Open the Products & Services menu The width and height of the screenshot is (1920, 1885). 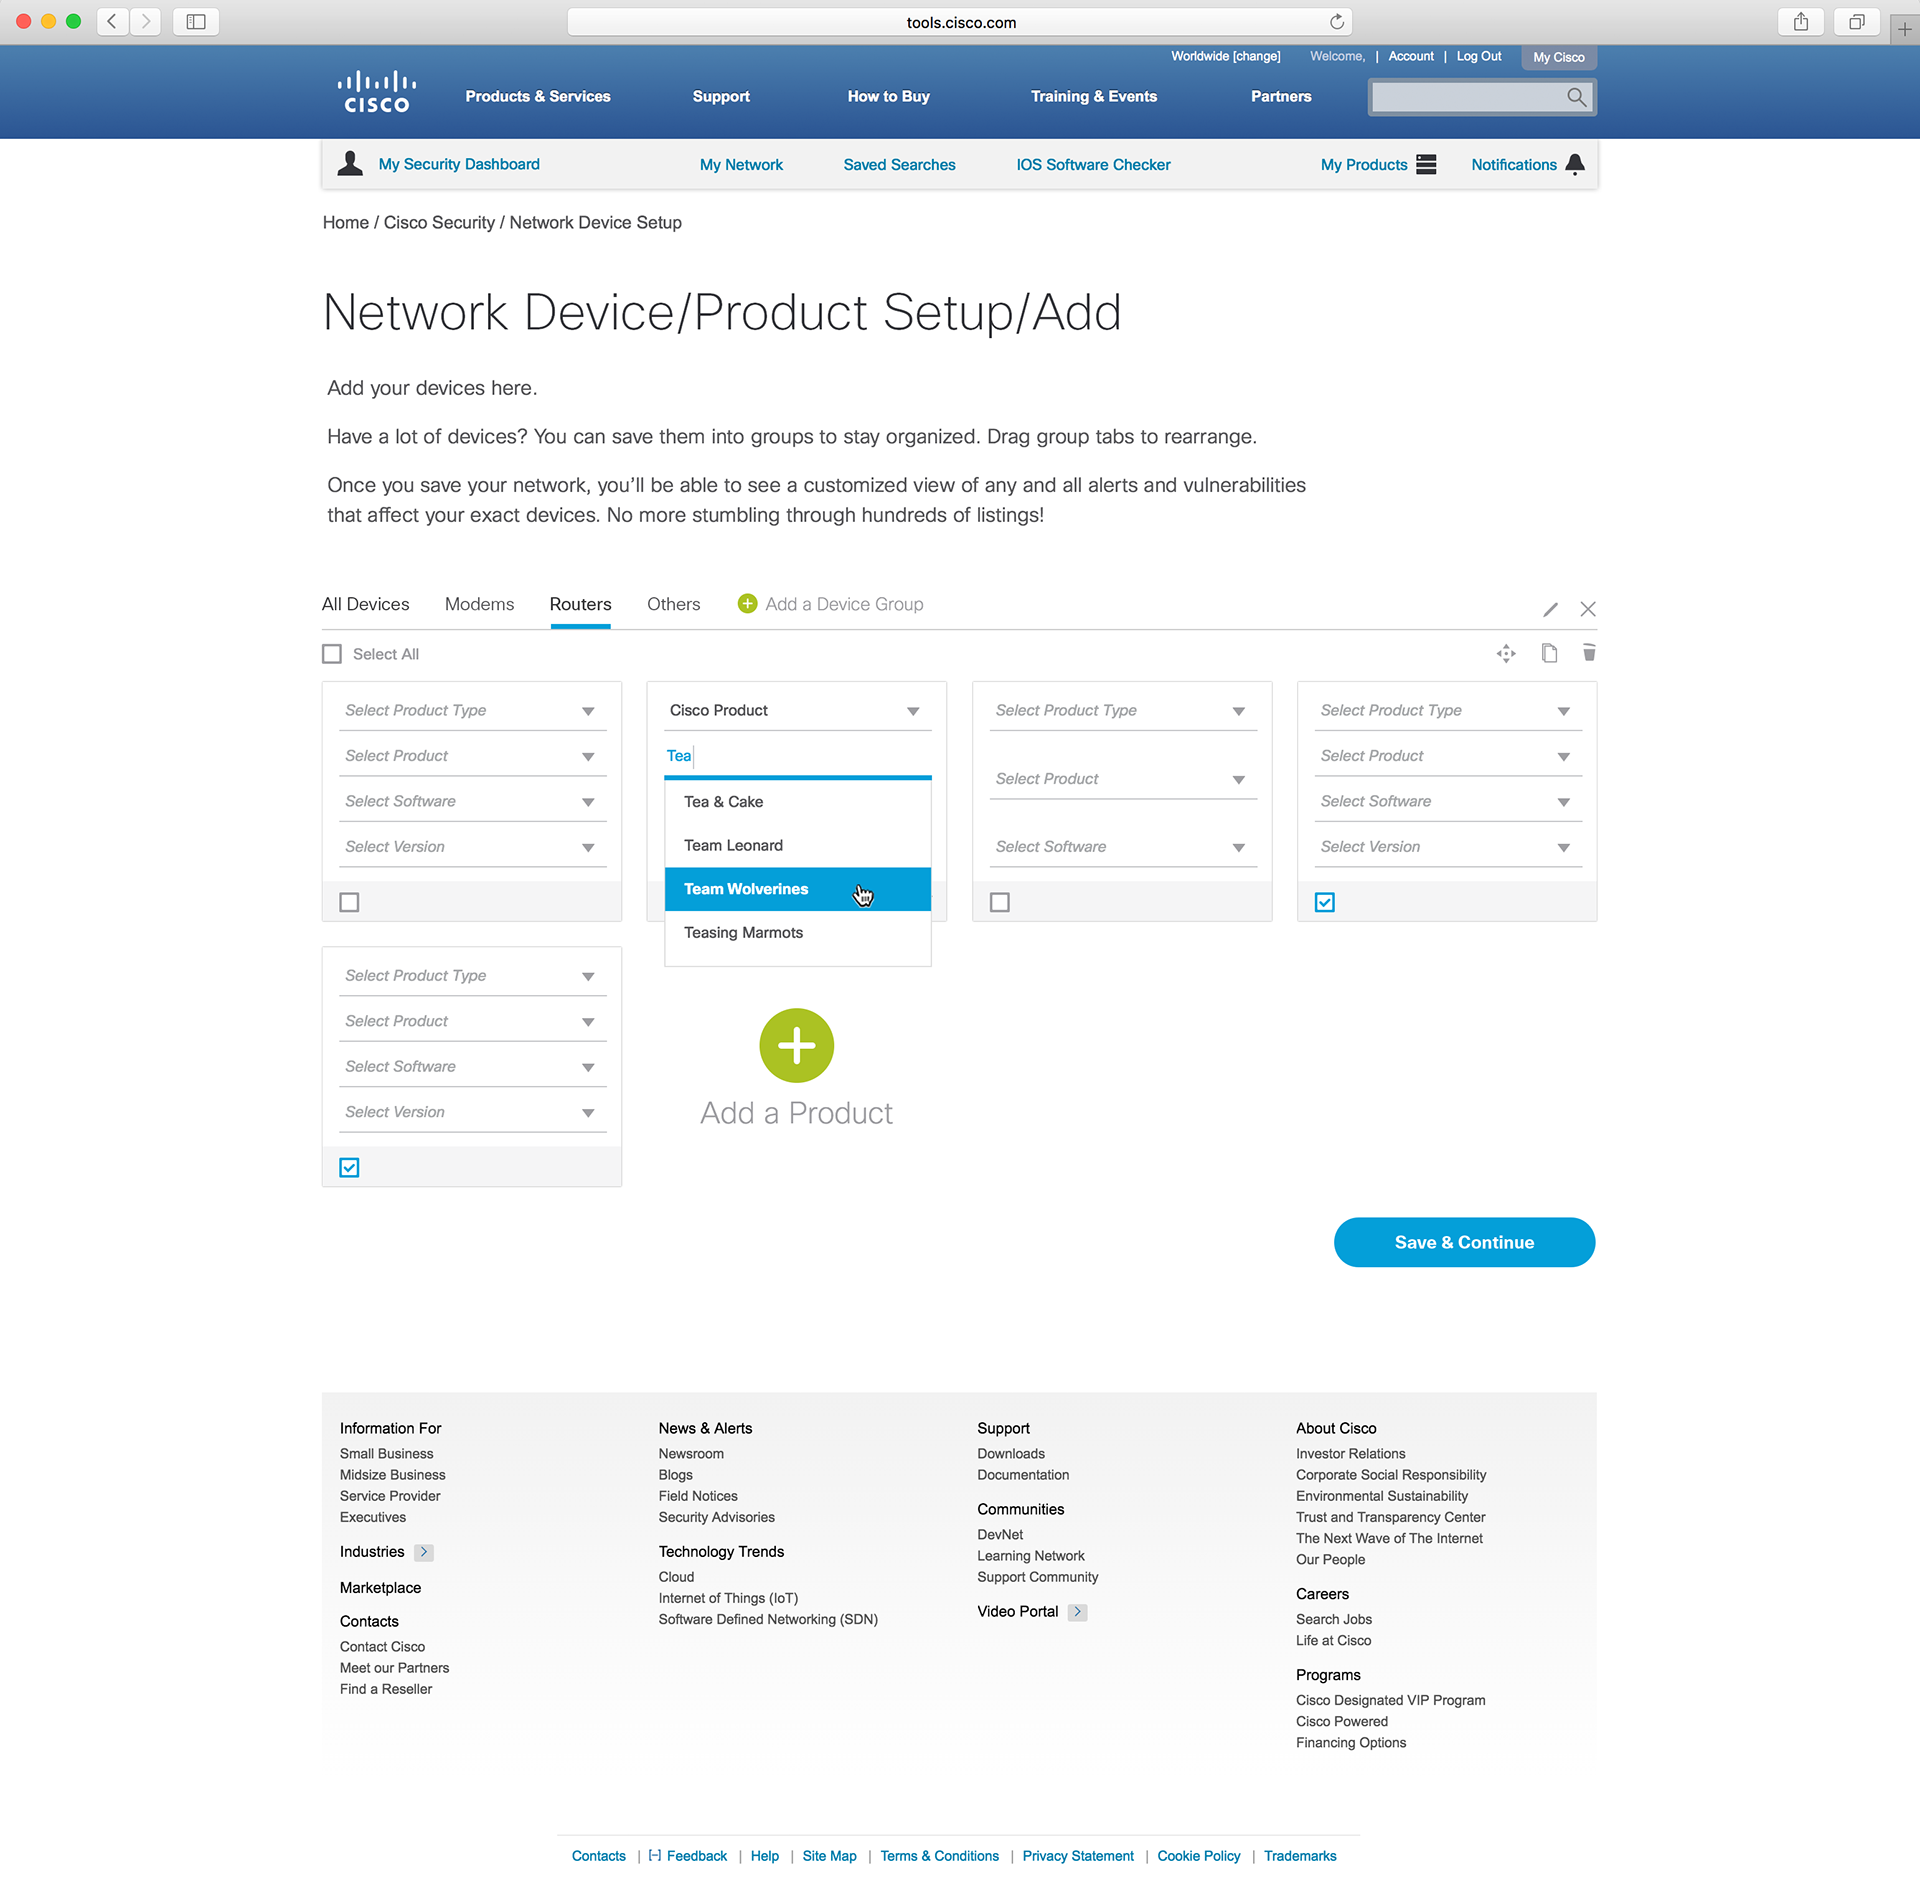coord(537,96)
